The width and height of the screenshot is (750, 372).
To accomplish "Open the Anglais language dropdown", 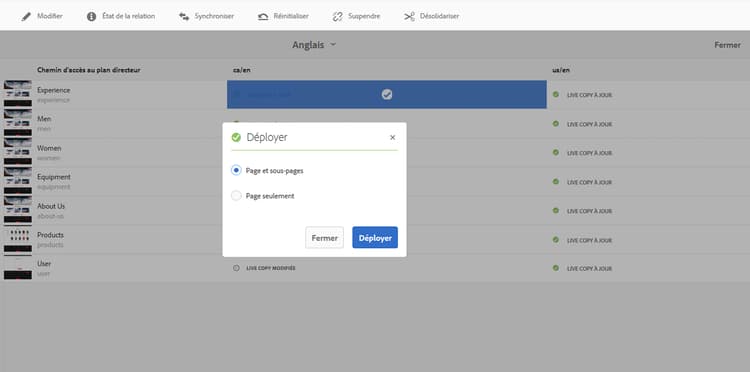I will [314, 45].
